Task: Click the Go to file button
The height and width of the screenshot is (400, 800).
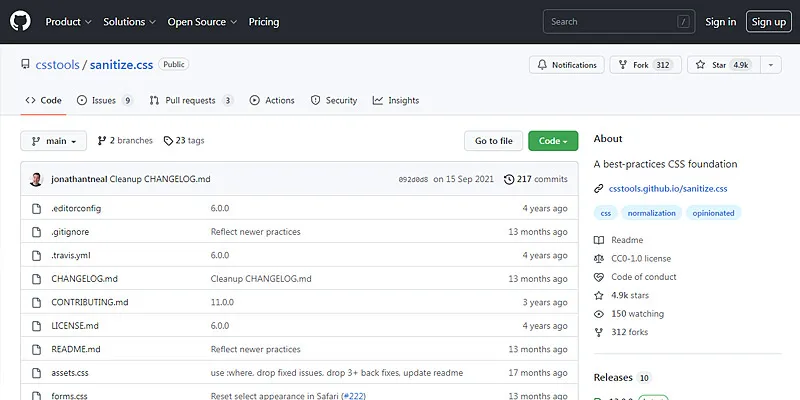Action: click(493, 141)
